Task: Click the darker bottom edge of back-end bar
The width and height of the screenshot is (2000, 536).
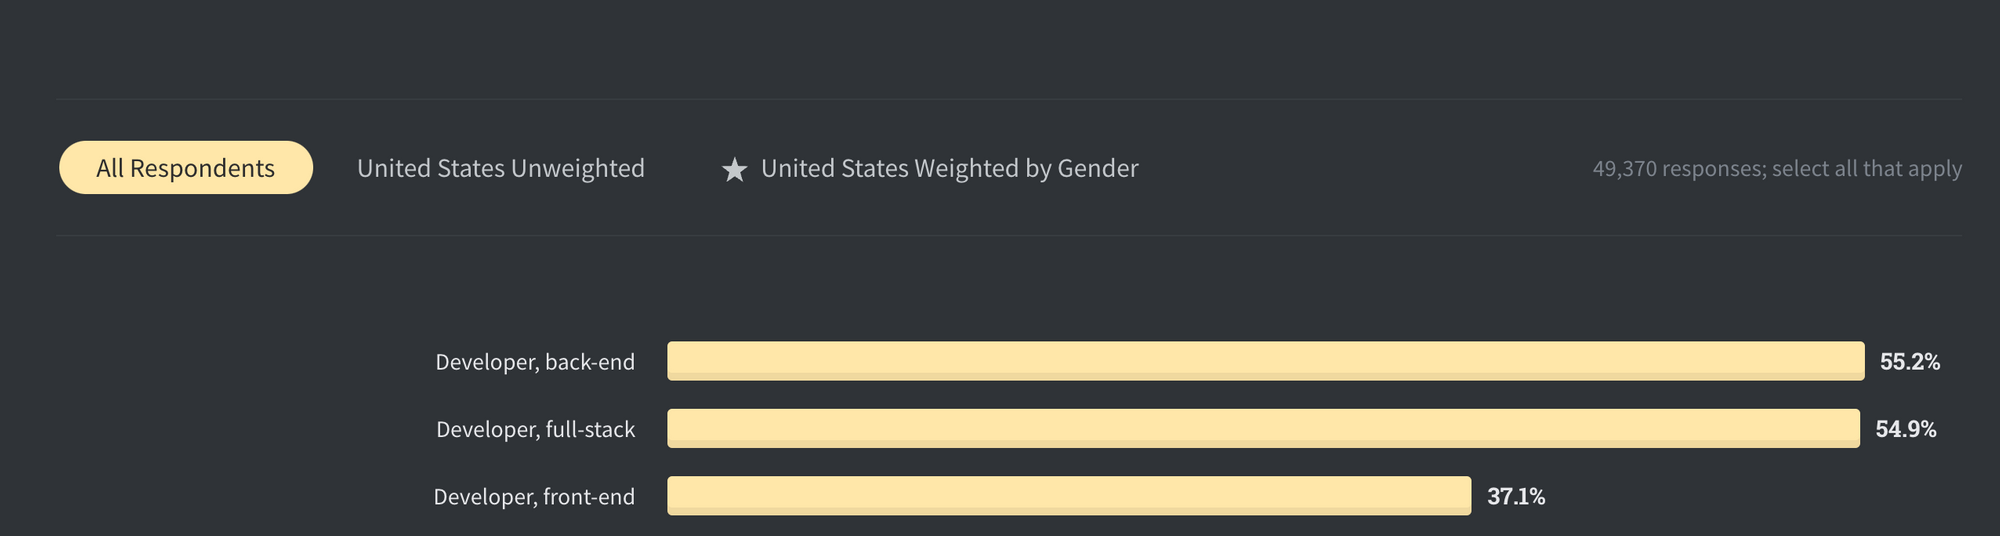Action: [x=1266, y=377]
